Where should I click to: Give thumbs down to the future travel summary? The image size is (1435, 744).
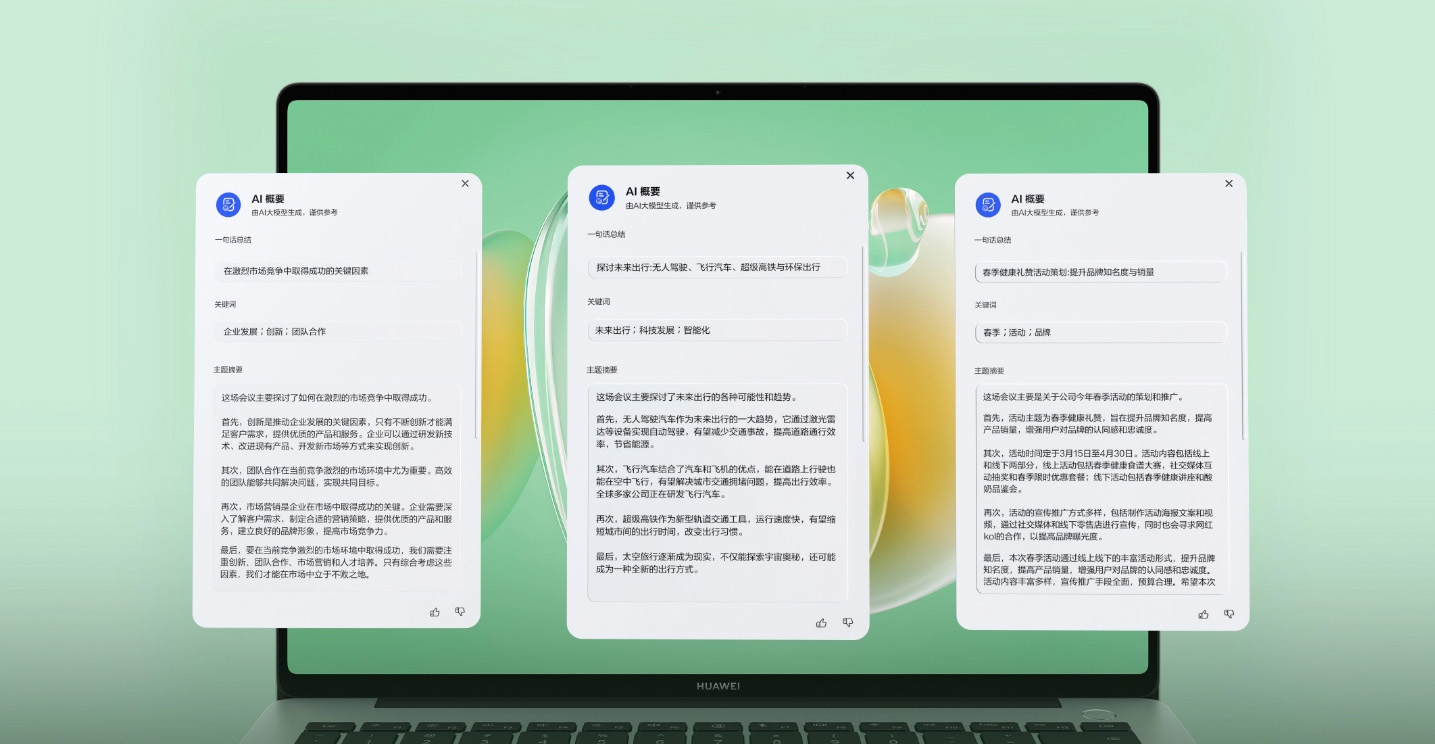pyautogui.click(x=848, y=622)
